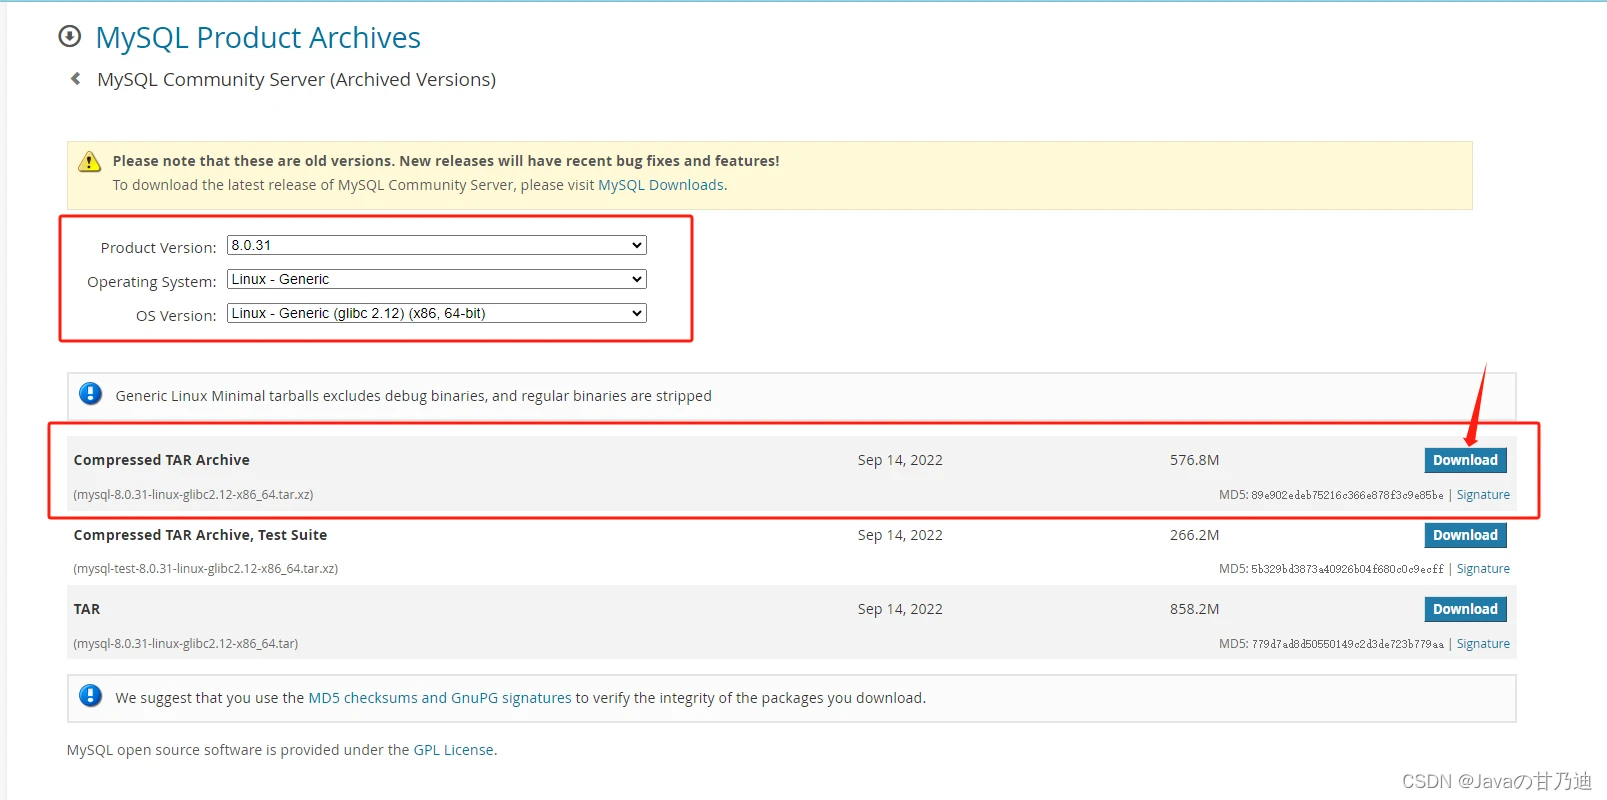
Task: Click the mysql-8.0.31-linux-glibc2.12-x86_64.tar.xz filename
Action: click(x=193, y=495)
